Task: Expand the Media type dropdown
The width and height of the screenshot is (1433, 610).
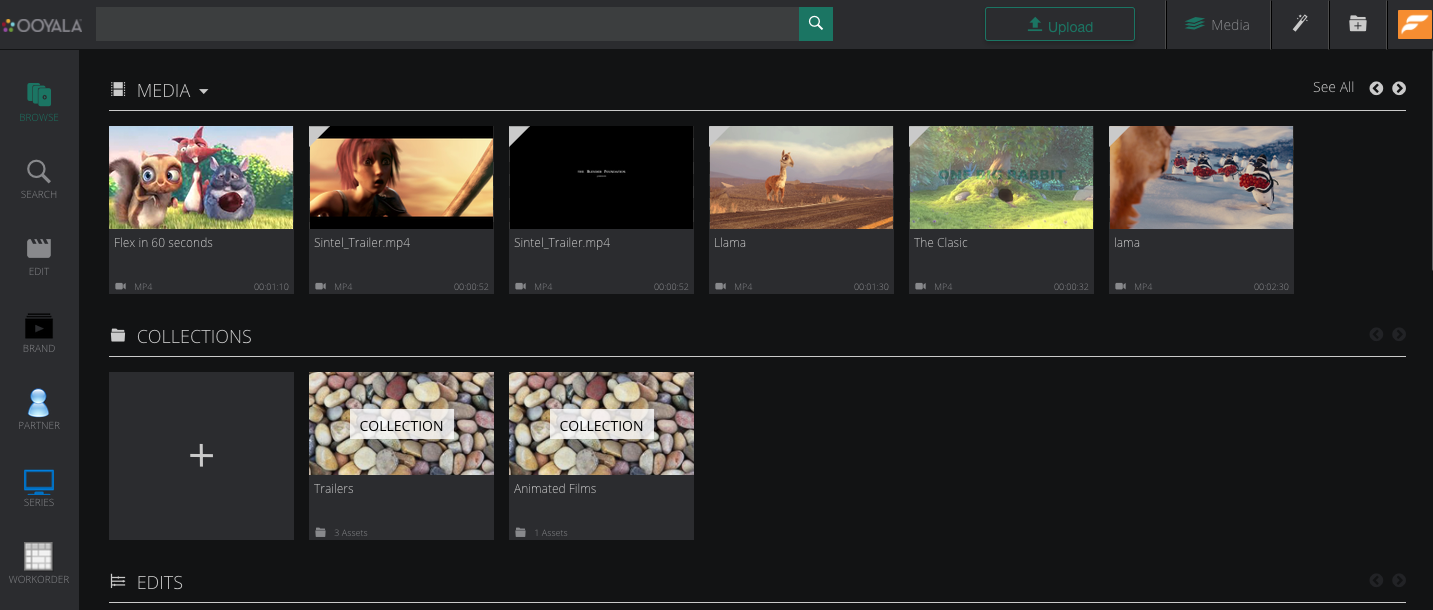Action: coord(204,91)
